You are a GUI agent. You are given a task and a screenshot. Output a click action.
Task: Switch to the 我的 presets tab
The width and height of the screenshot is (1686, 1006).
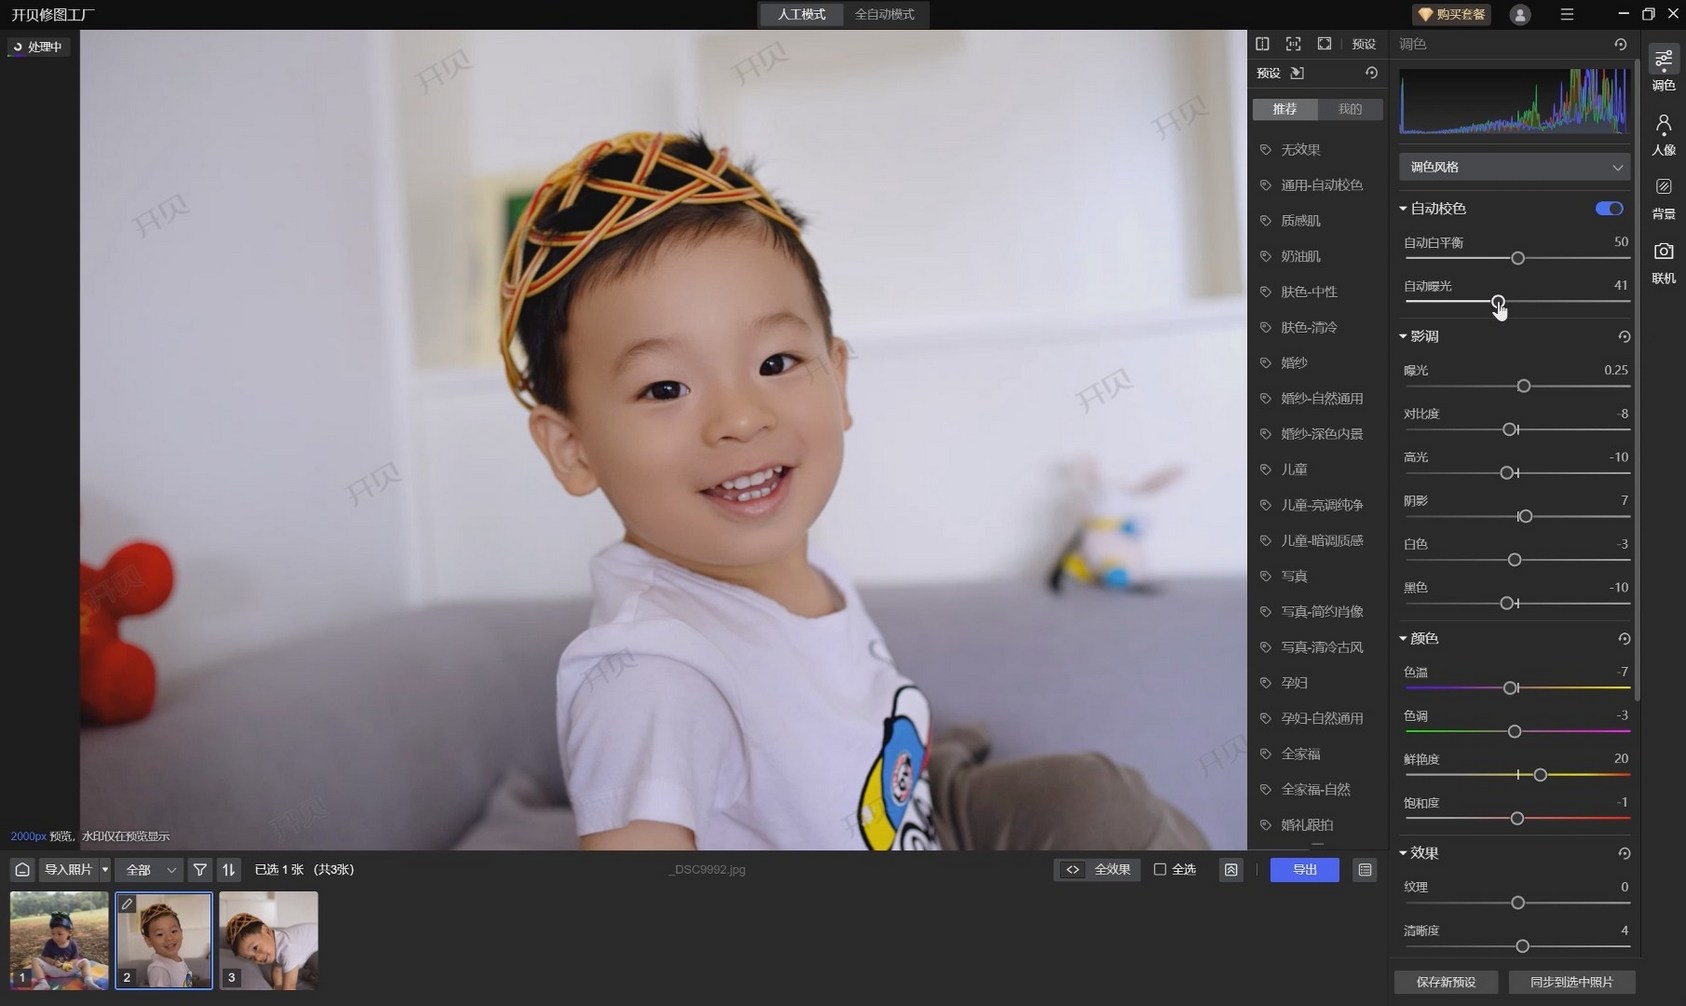click(x=1349, y=109)
